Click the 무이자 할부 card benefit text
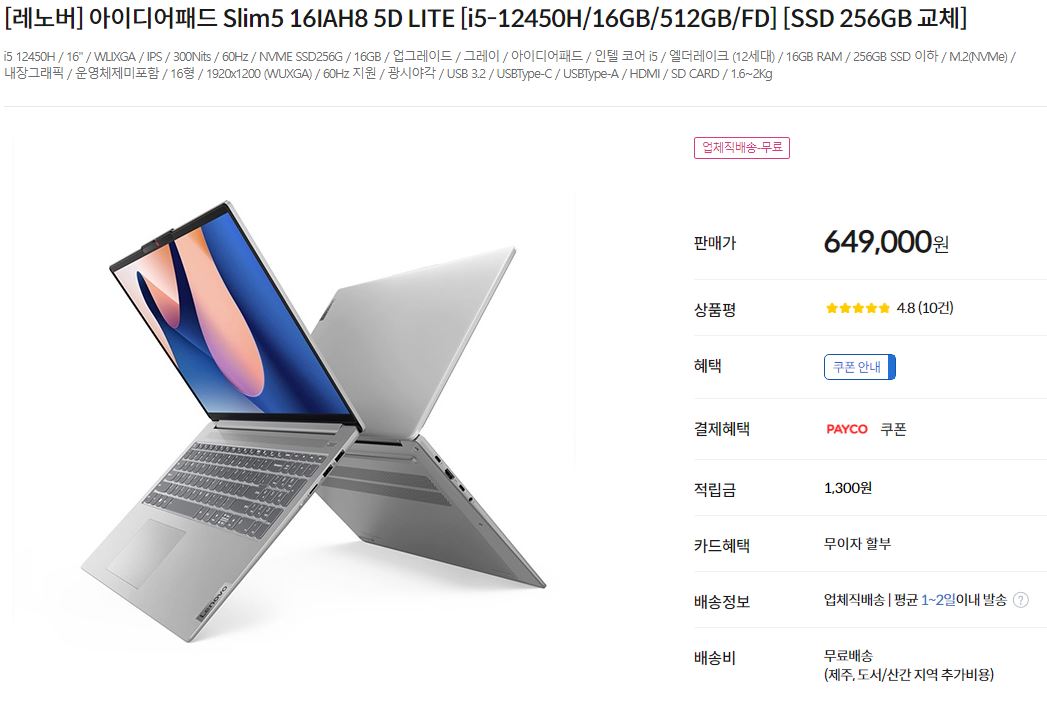Viewport: 1047px width, 702px height. (x=857, y=544)
